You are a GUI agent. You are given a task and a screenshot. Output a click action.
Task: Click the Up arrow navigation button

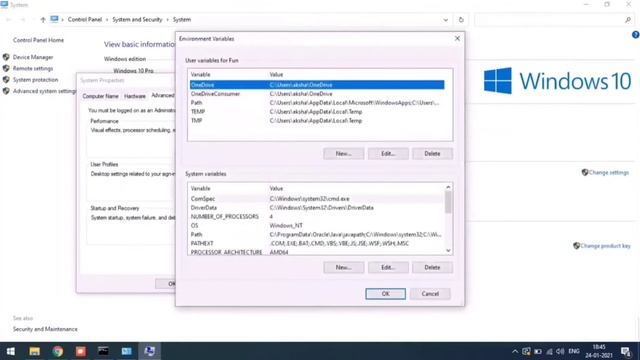43,20
